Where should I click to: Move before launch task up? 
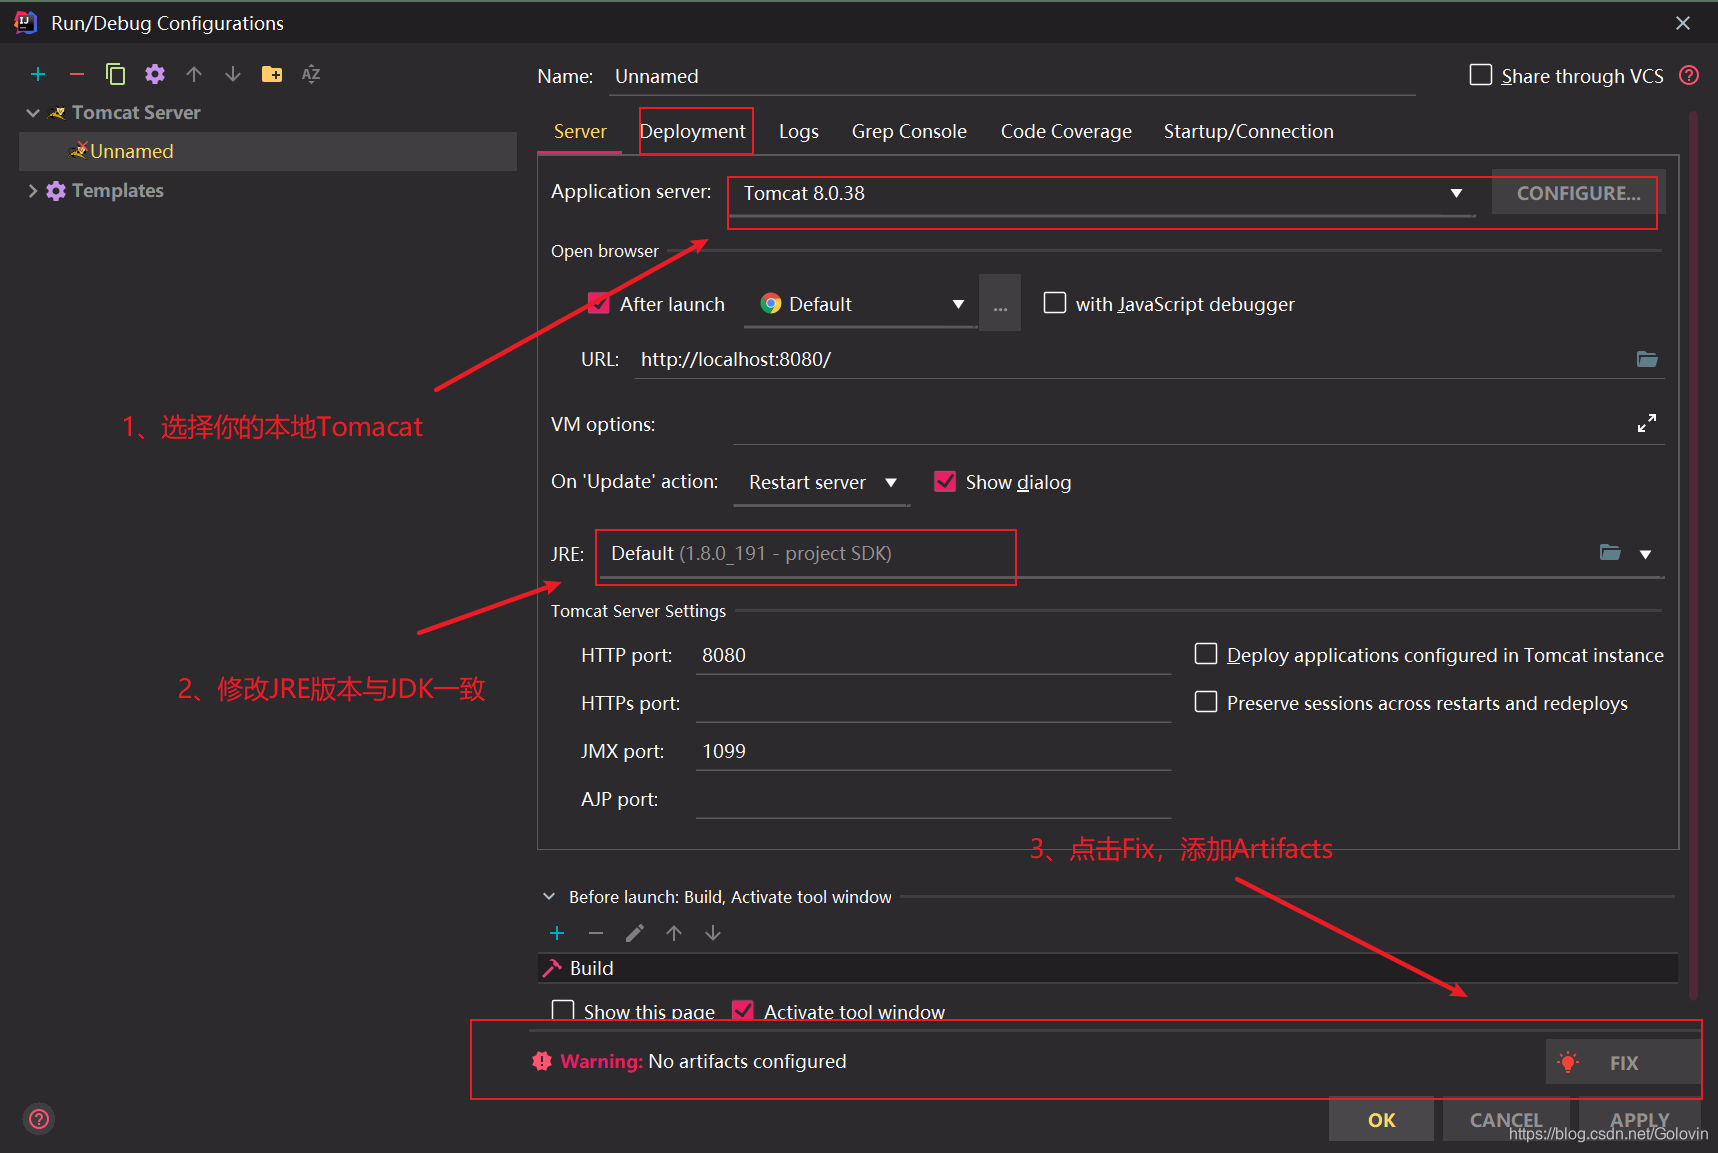[674, 933]
